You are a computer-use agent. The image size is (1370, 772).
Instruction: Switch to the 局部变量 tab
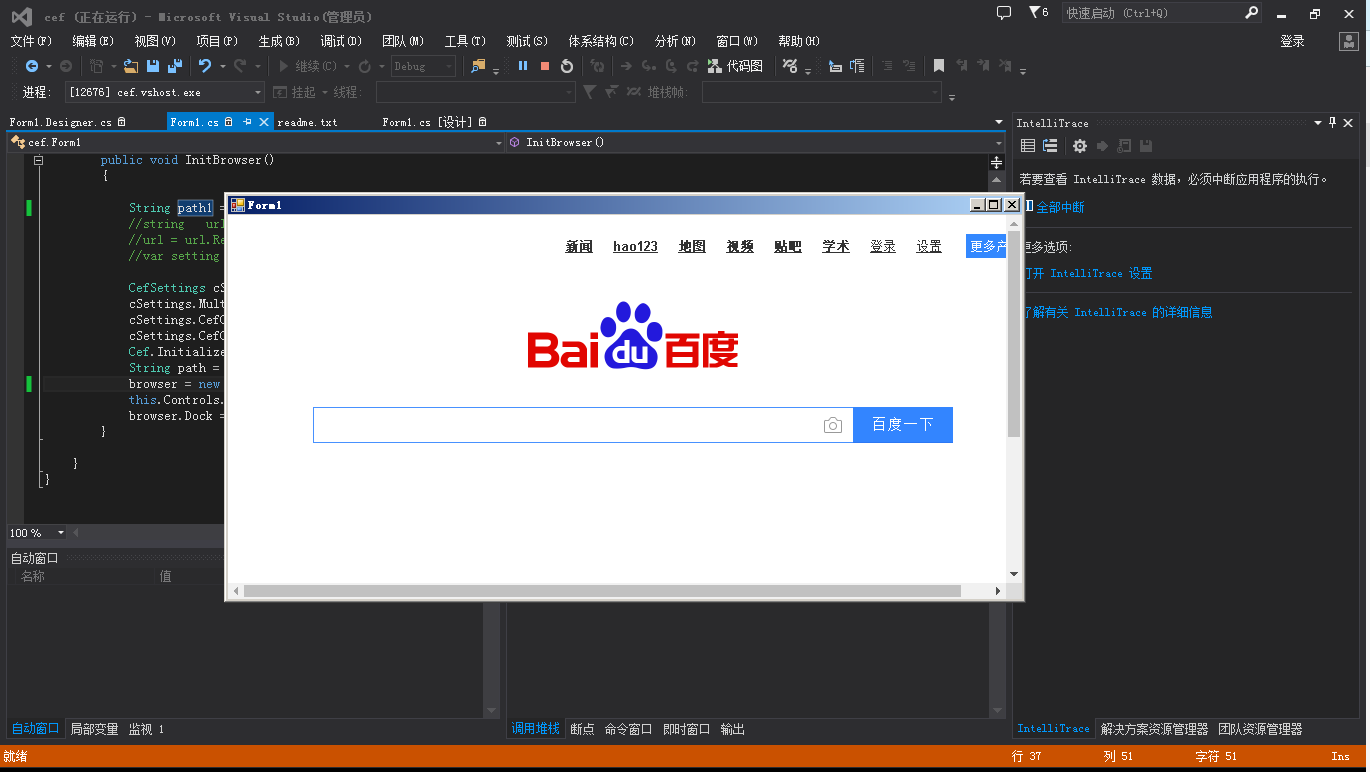point(94,729)
